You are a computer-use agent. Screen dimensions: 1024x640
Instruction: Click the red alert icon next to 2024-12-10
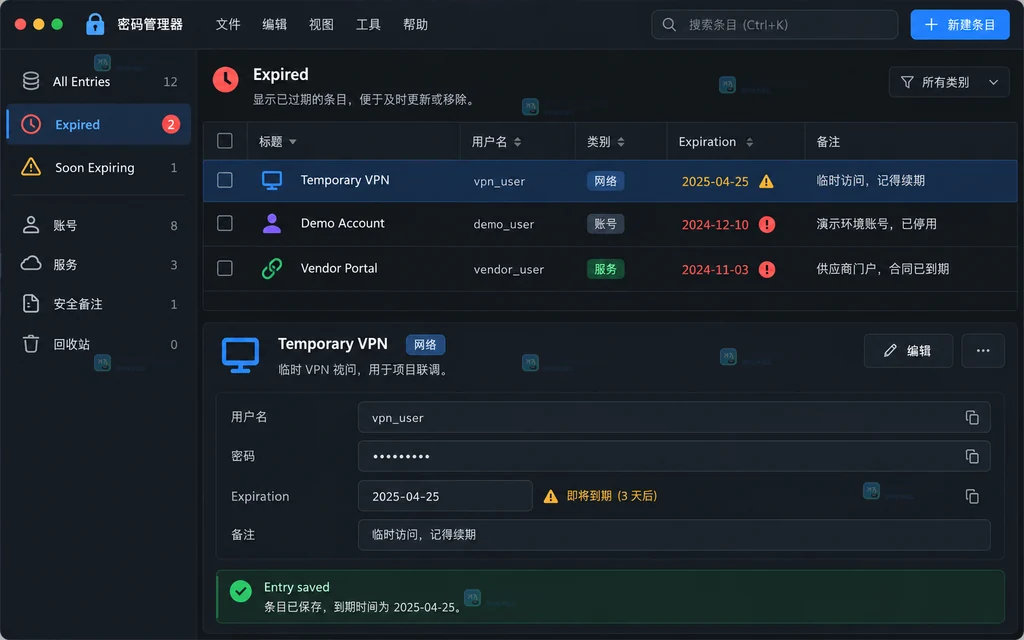(x=767, y=225)
